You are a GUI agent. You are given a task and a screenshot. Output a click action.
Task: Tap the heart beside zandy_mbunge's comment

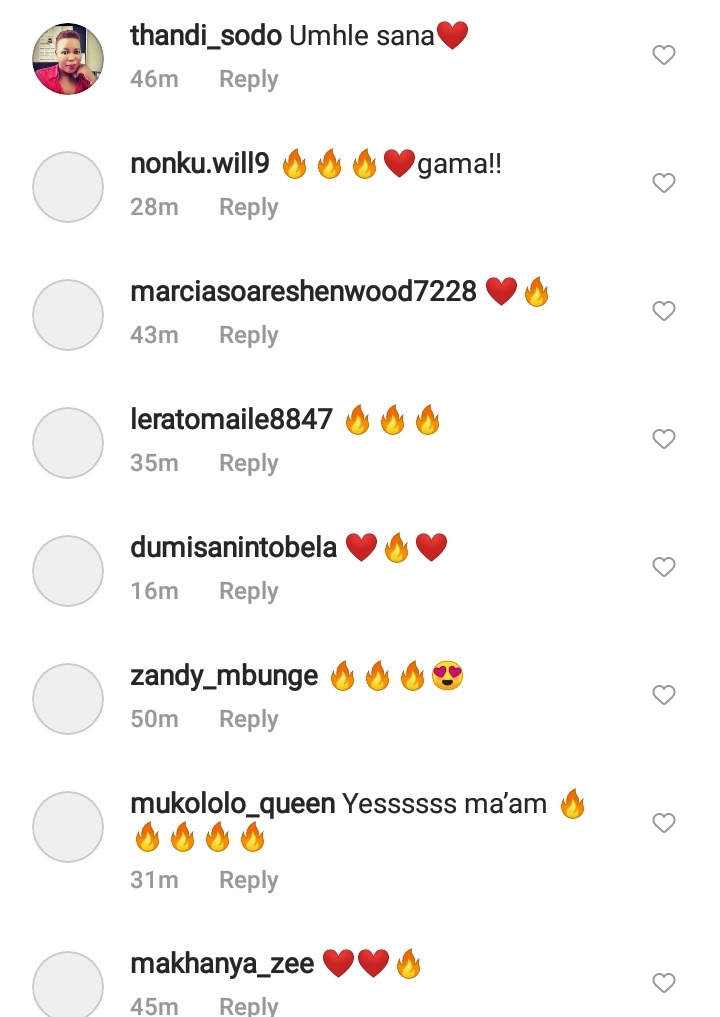click(x=664, y=695)
